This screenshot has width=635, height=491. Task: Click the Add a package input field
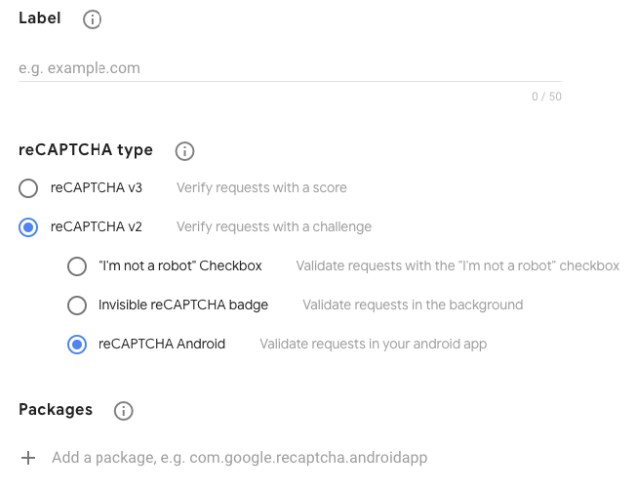click(240, 458)
